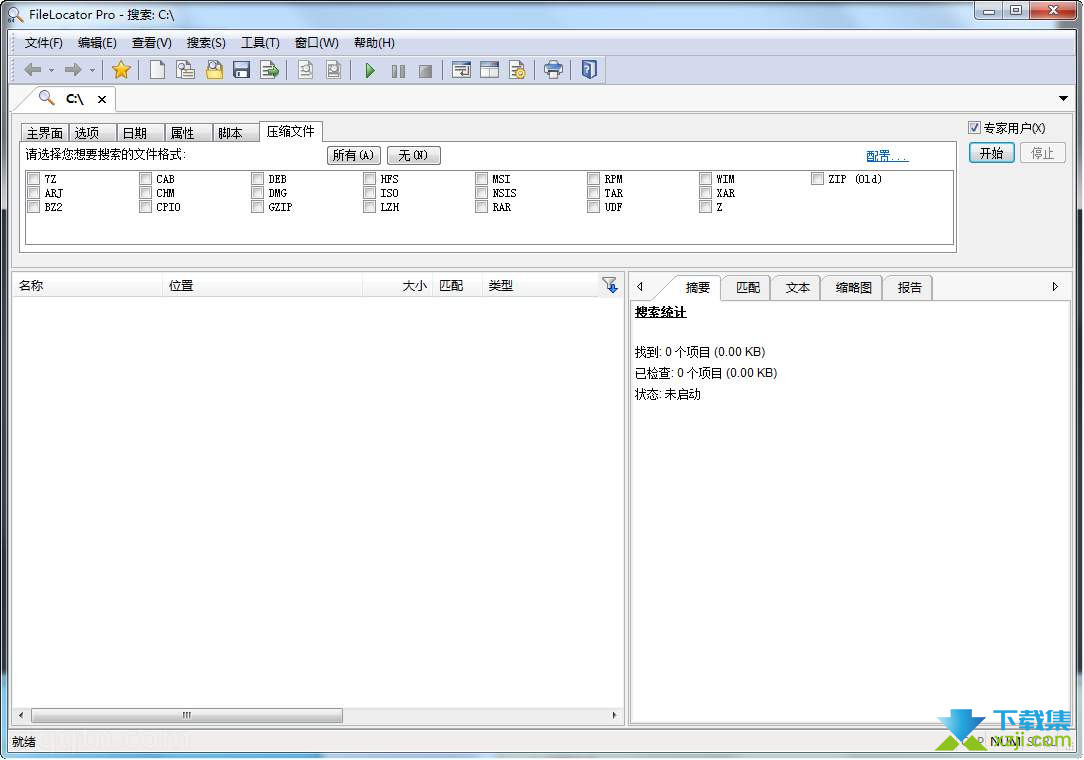Show the 缩略图 thumbnails tab
1084x760 pixels.
point(853,288)
